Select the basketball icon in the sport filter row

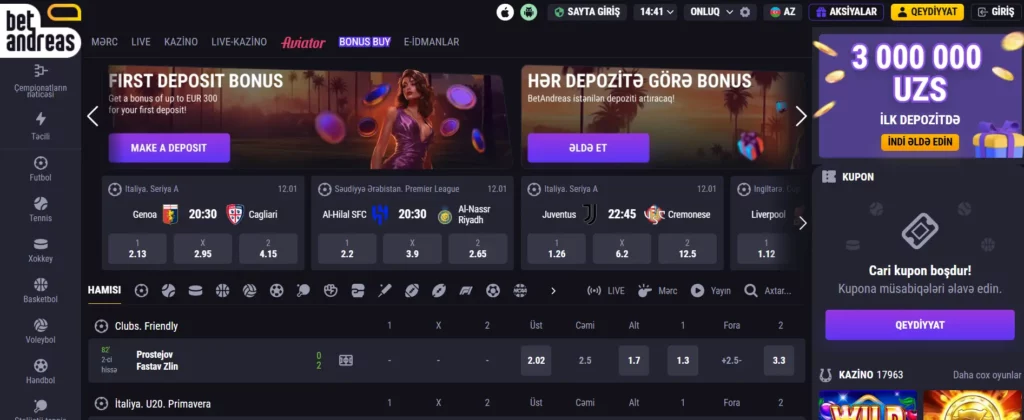tap(222, 291)
